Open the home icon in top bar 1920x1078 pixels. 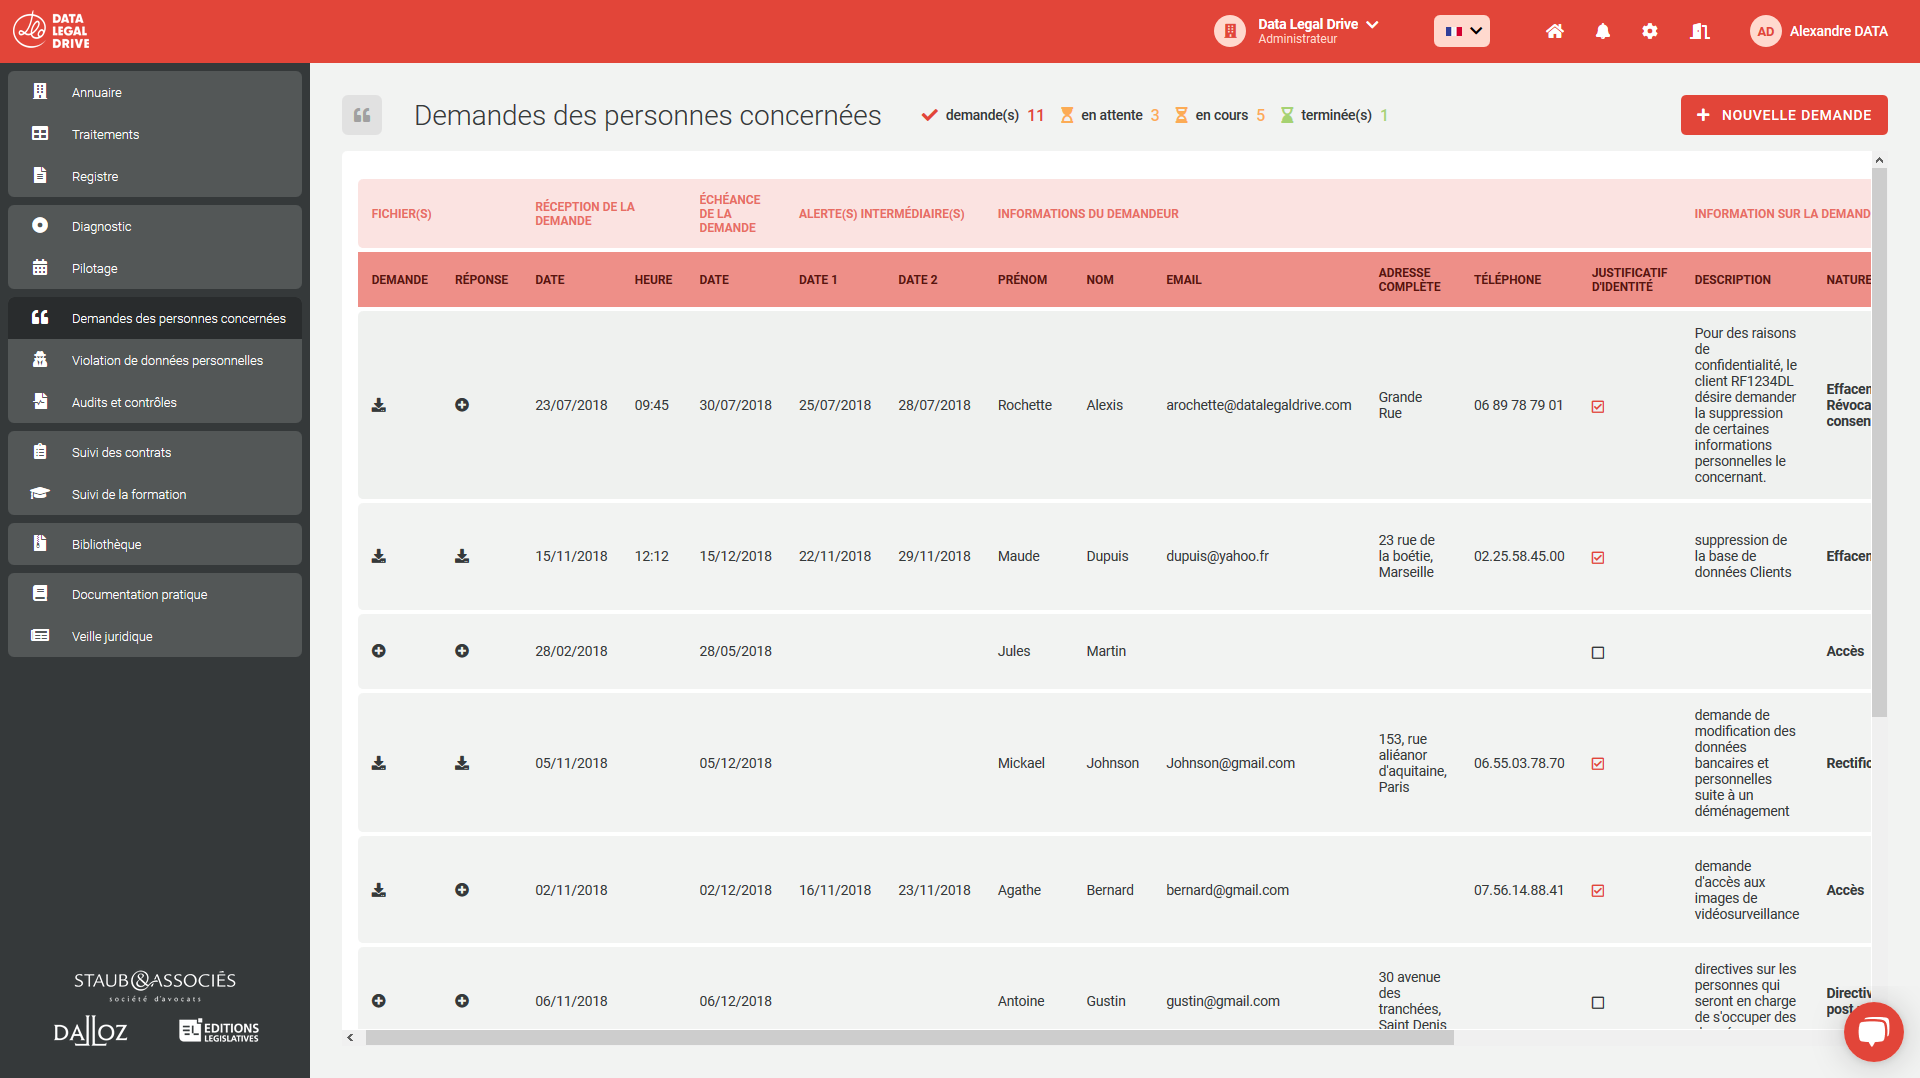(1554, 31)
